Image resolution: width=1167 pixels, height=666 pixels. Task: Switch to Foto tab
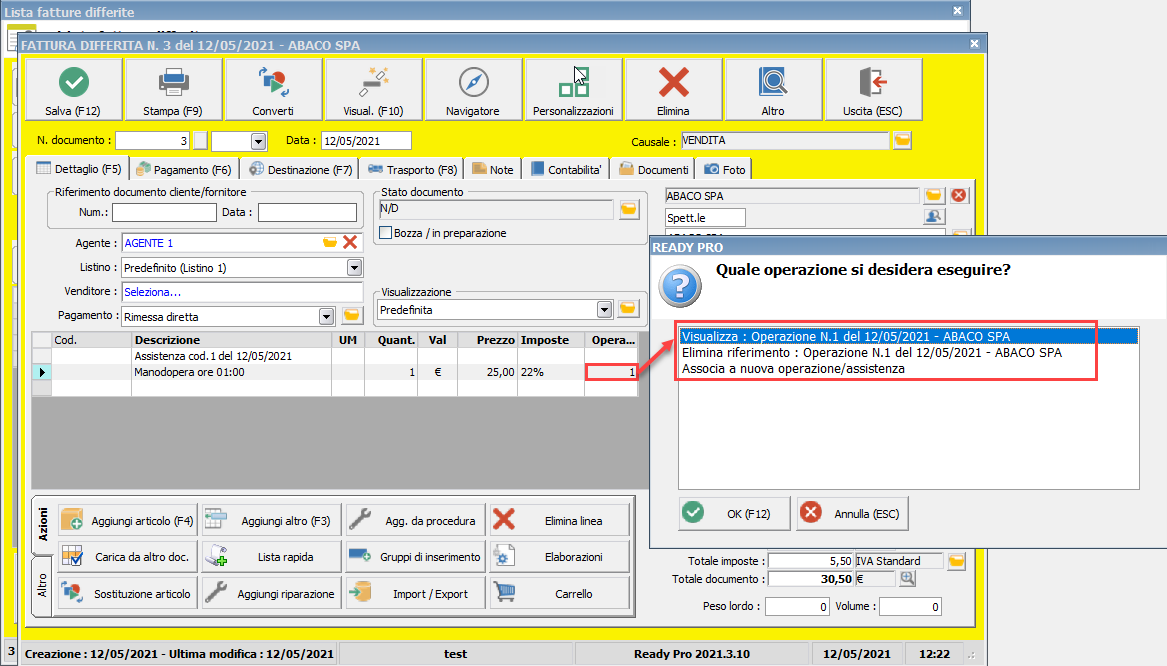[x=725, y=170]
